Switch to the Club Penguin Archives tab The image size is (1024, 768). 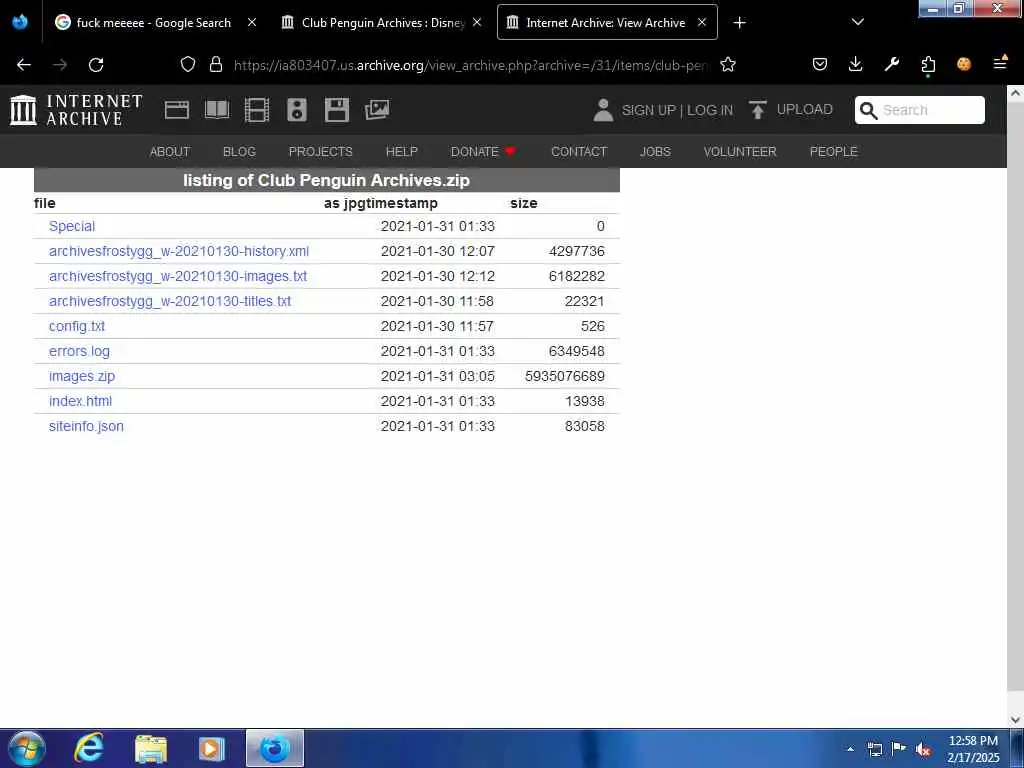point(382,23)
